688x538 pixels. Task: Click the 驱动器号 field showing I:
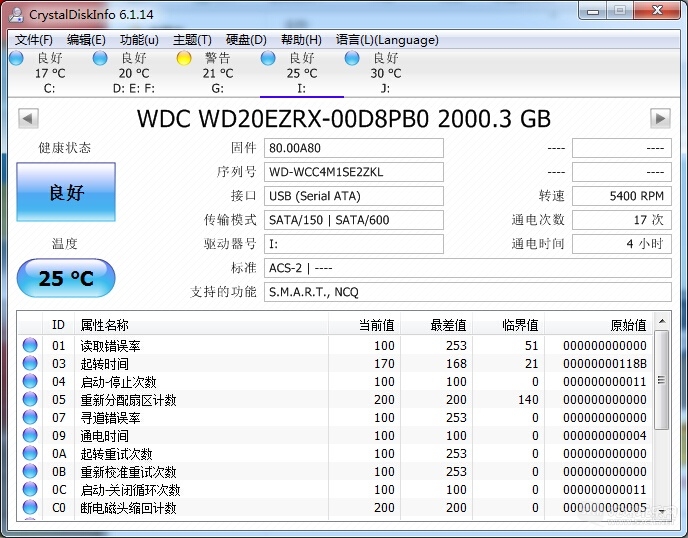[354, 244]
